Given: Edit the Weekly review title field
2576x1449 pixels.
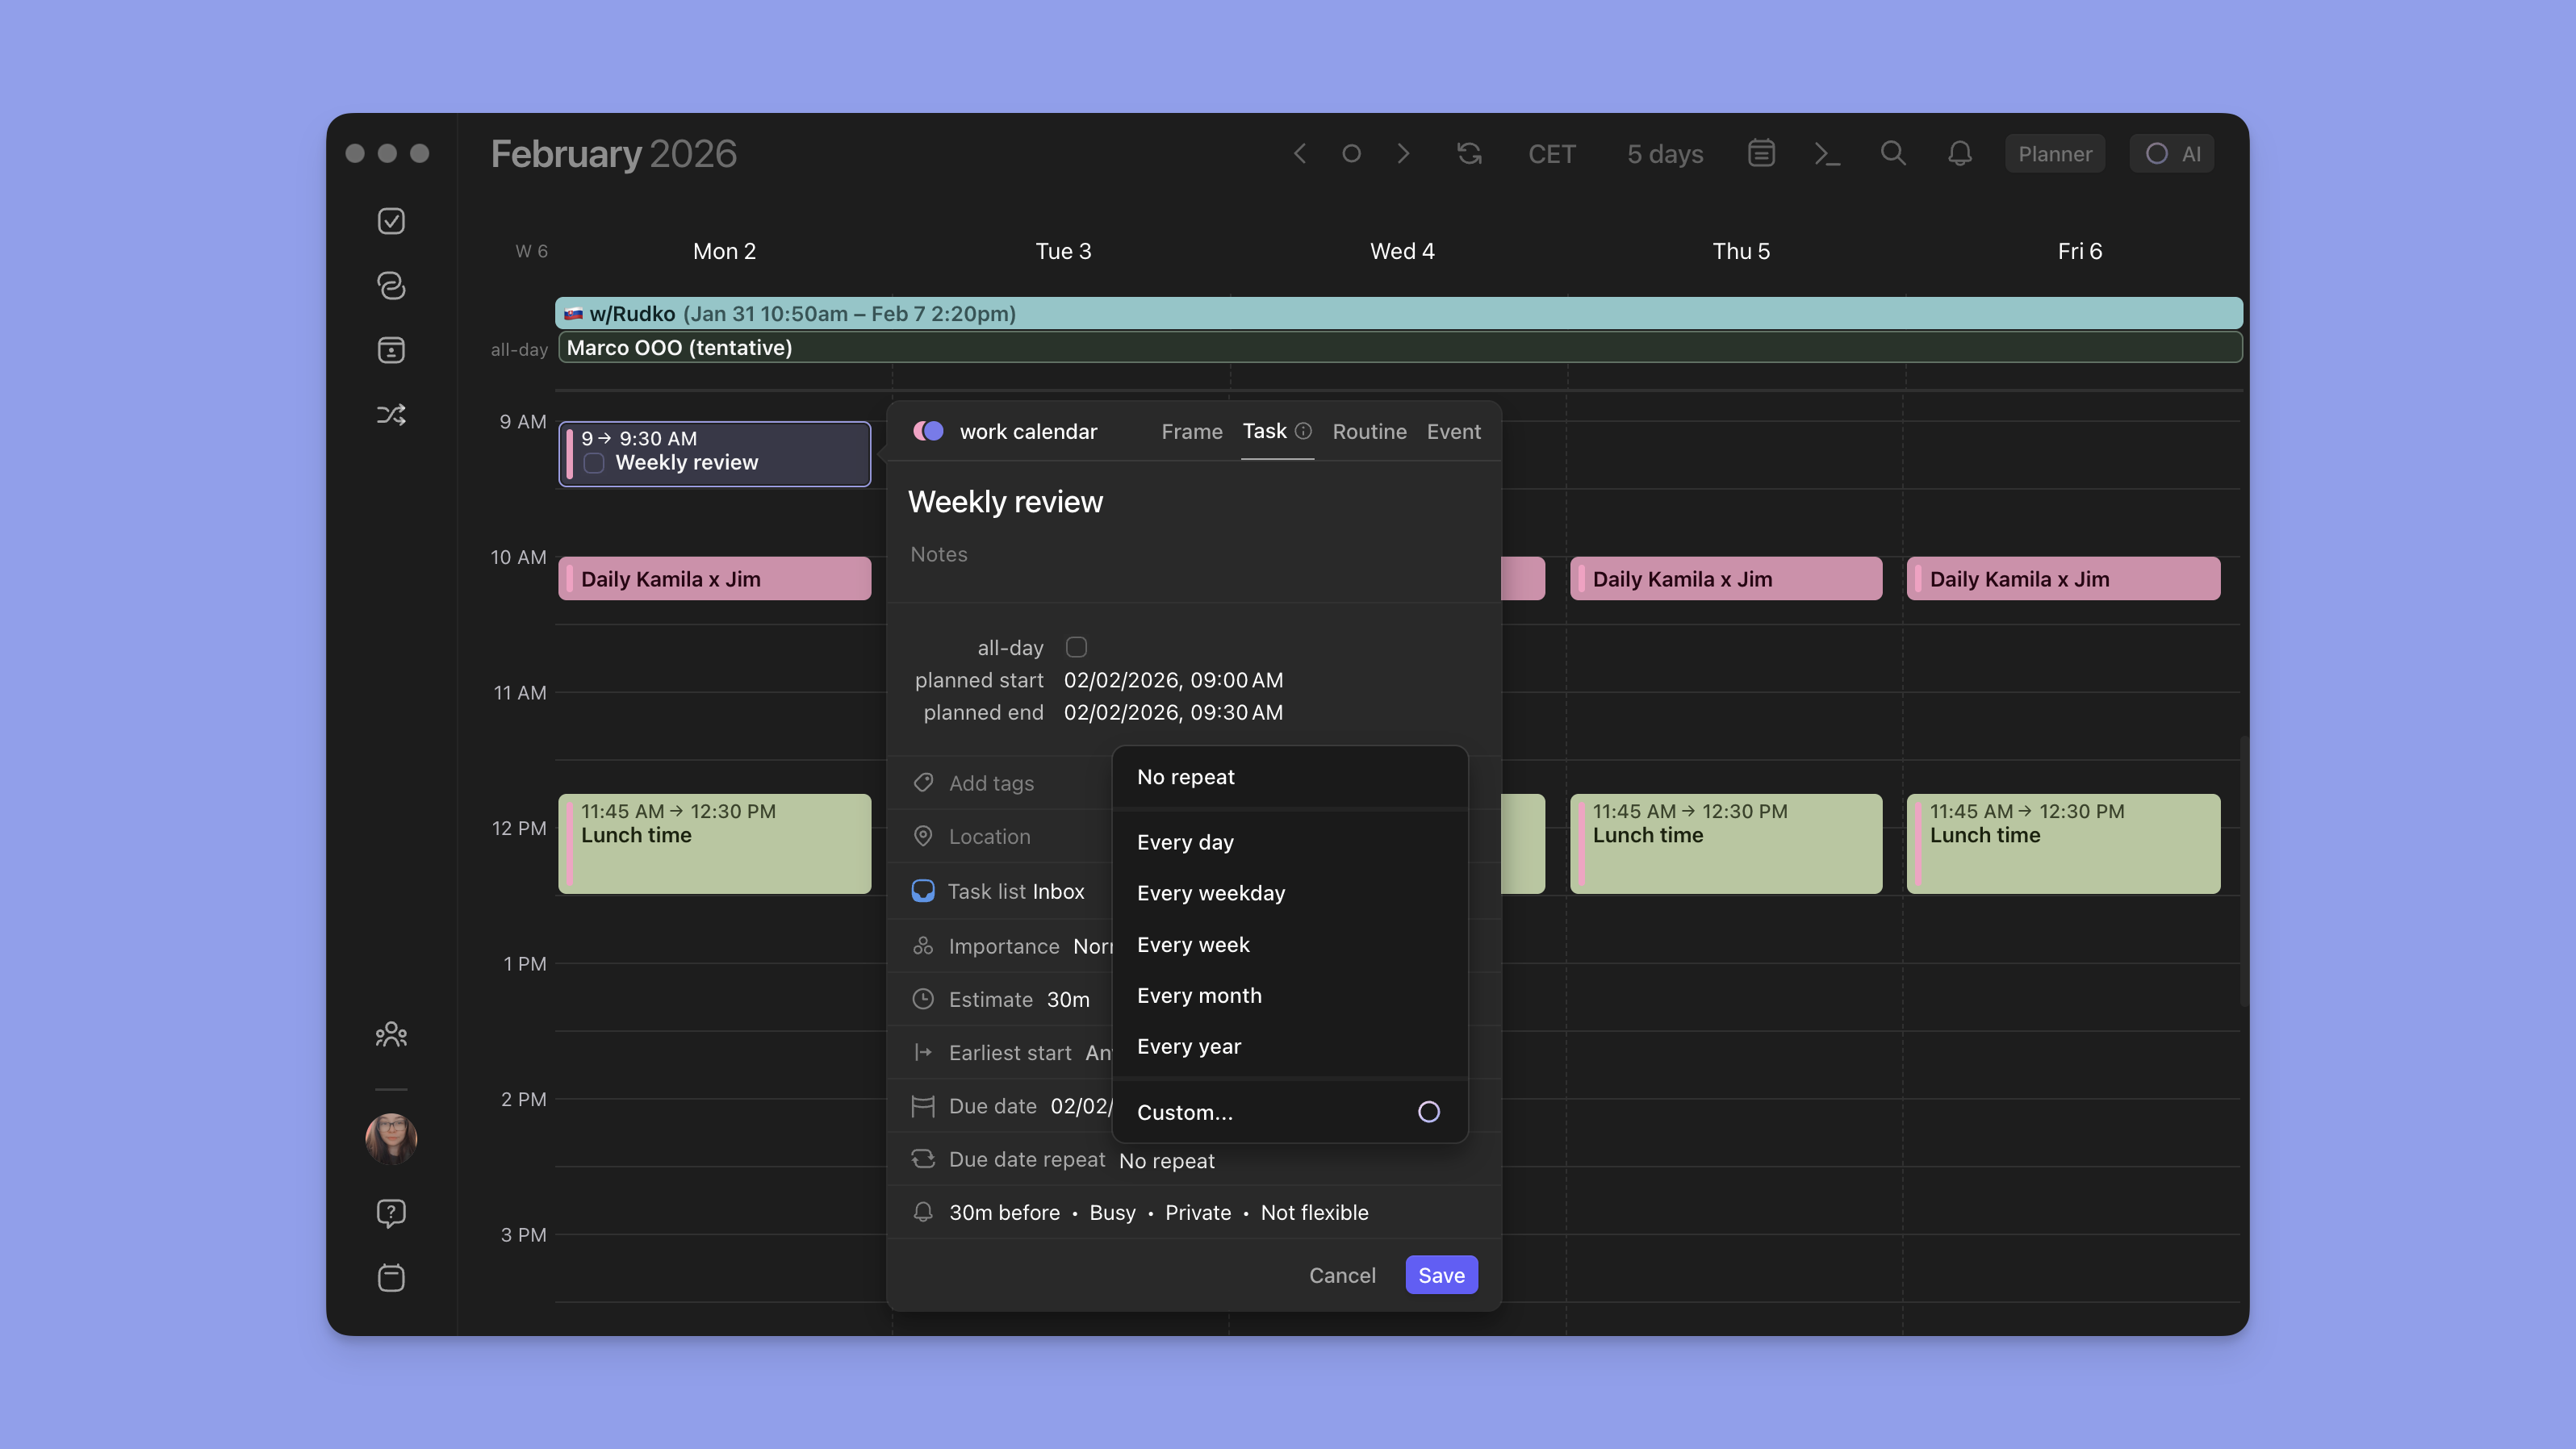Looking at the screenshot, I should tap(1005, 501).
